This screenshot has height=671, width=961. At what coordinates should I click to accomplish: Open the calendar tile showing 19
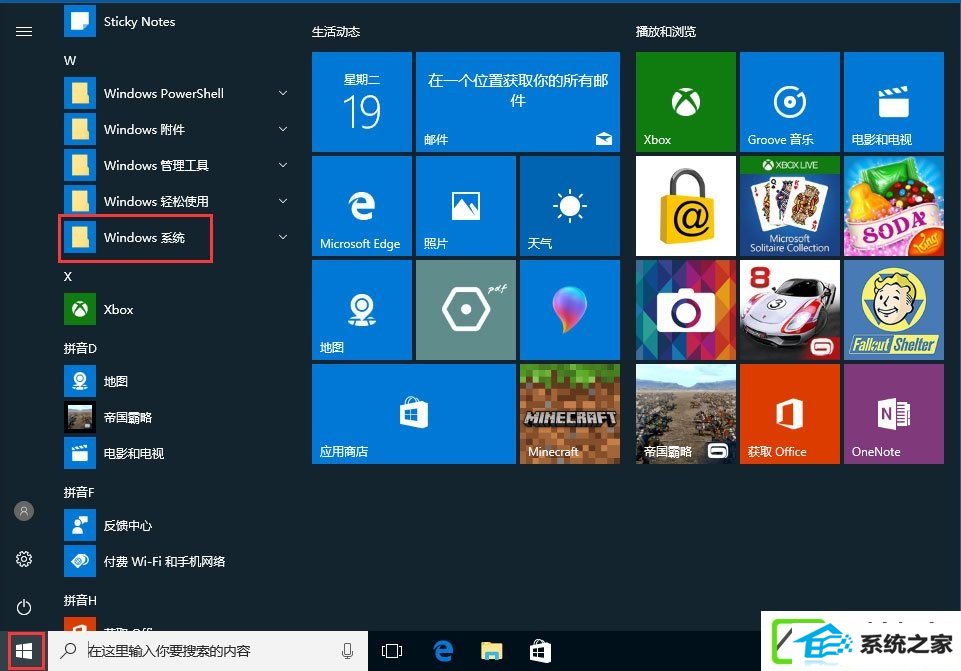(362, 102)
